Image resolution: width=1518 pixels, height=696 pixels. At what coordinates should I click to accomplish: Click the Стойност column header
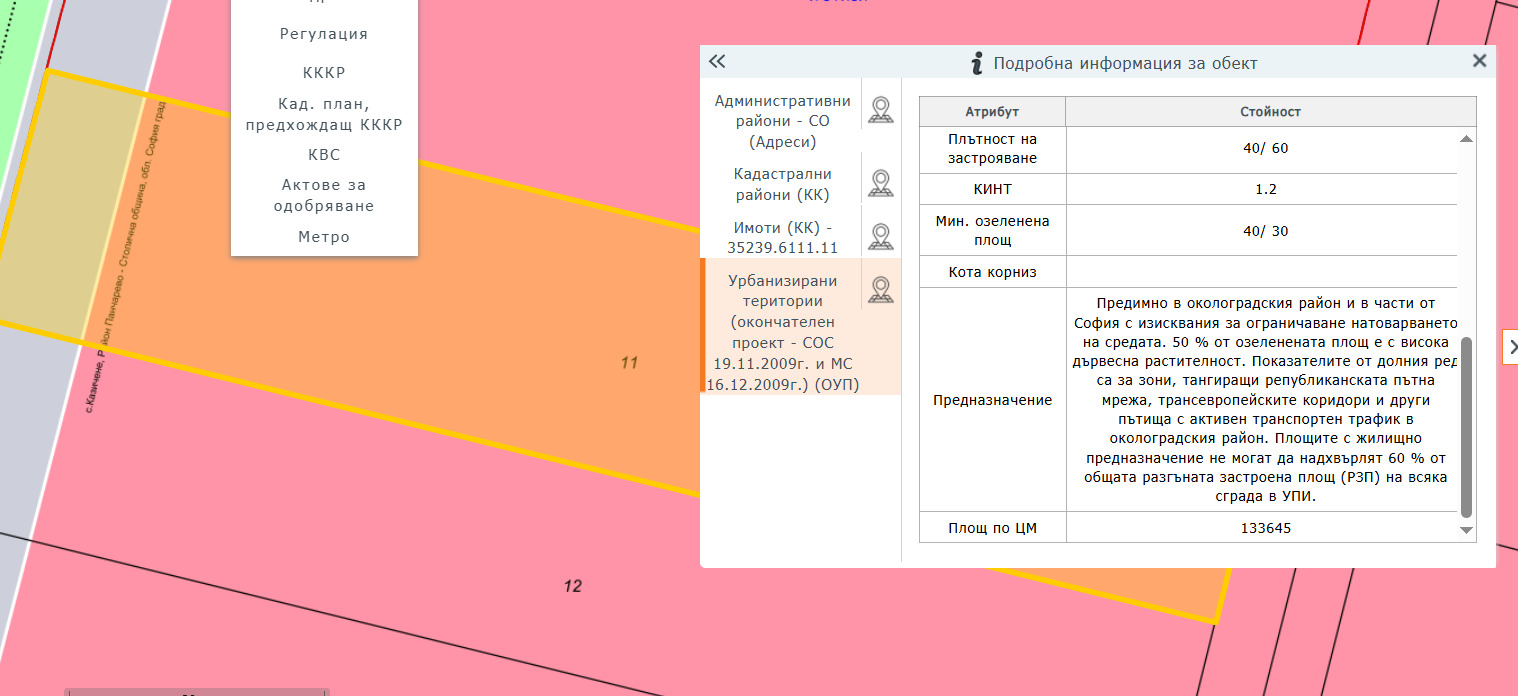tap(1271, 112)
